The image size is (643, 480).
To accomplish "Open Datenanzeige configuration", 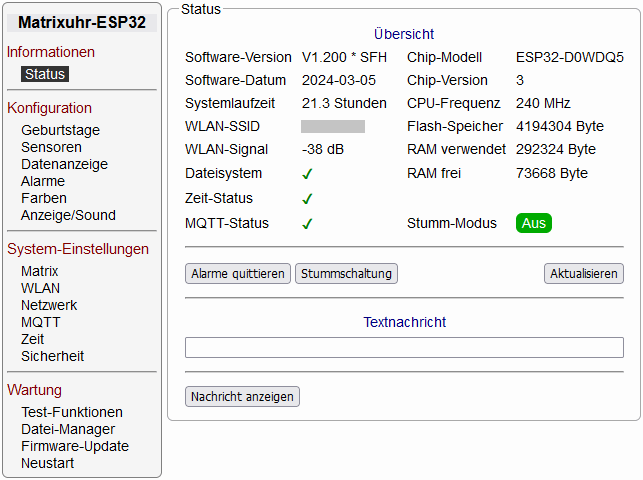I will click(64, 164).
